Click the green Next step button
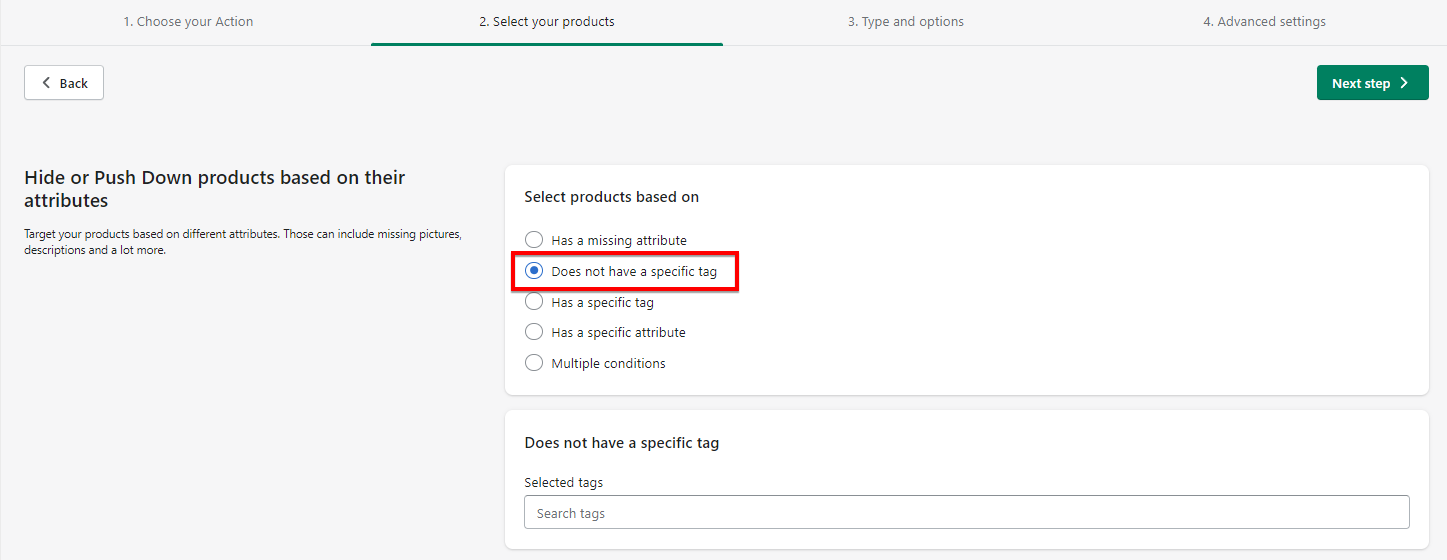Screen dimensions: 1447x560 click(x=1372, y=83)
